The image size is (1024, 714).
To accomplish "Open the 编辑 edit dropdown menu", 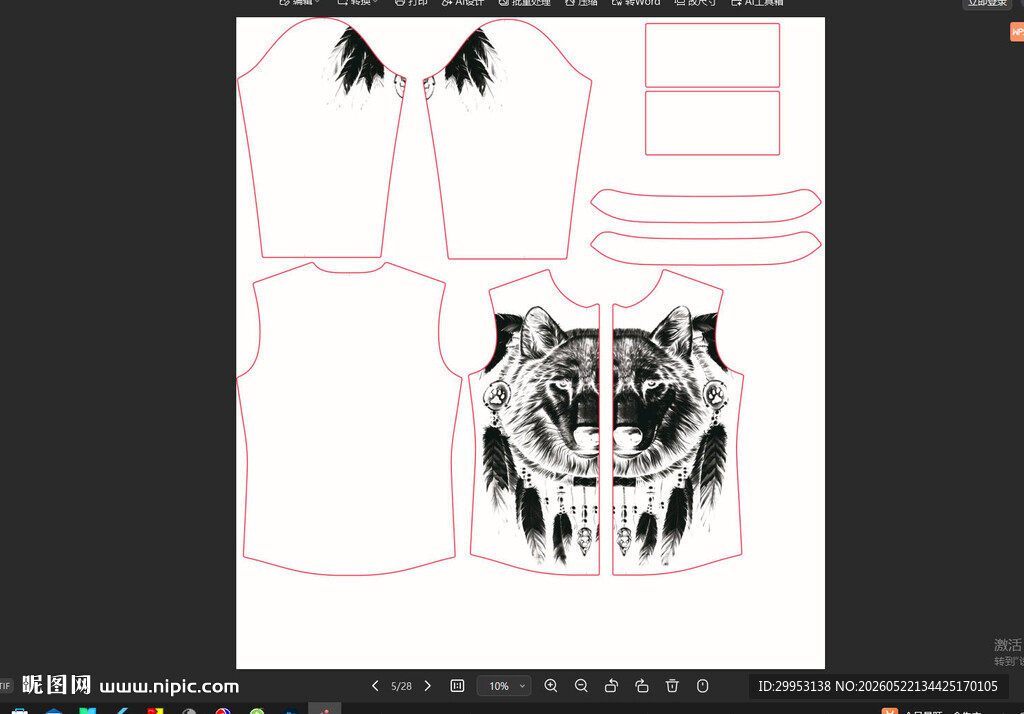I will 300,3.
